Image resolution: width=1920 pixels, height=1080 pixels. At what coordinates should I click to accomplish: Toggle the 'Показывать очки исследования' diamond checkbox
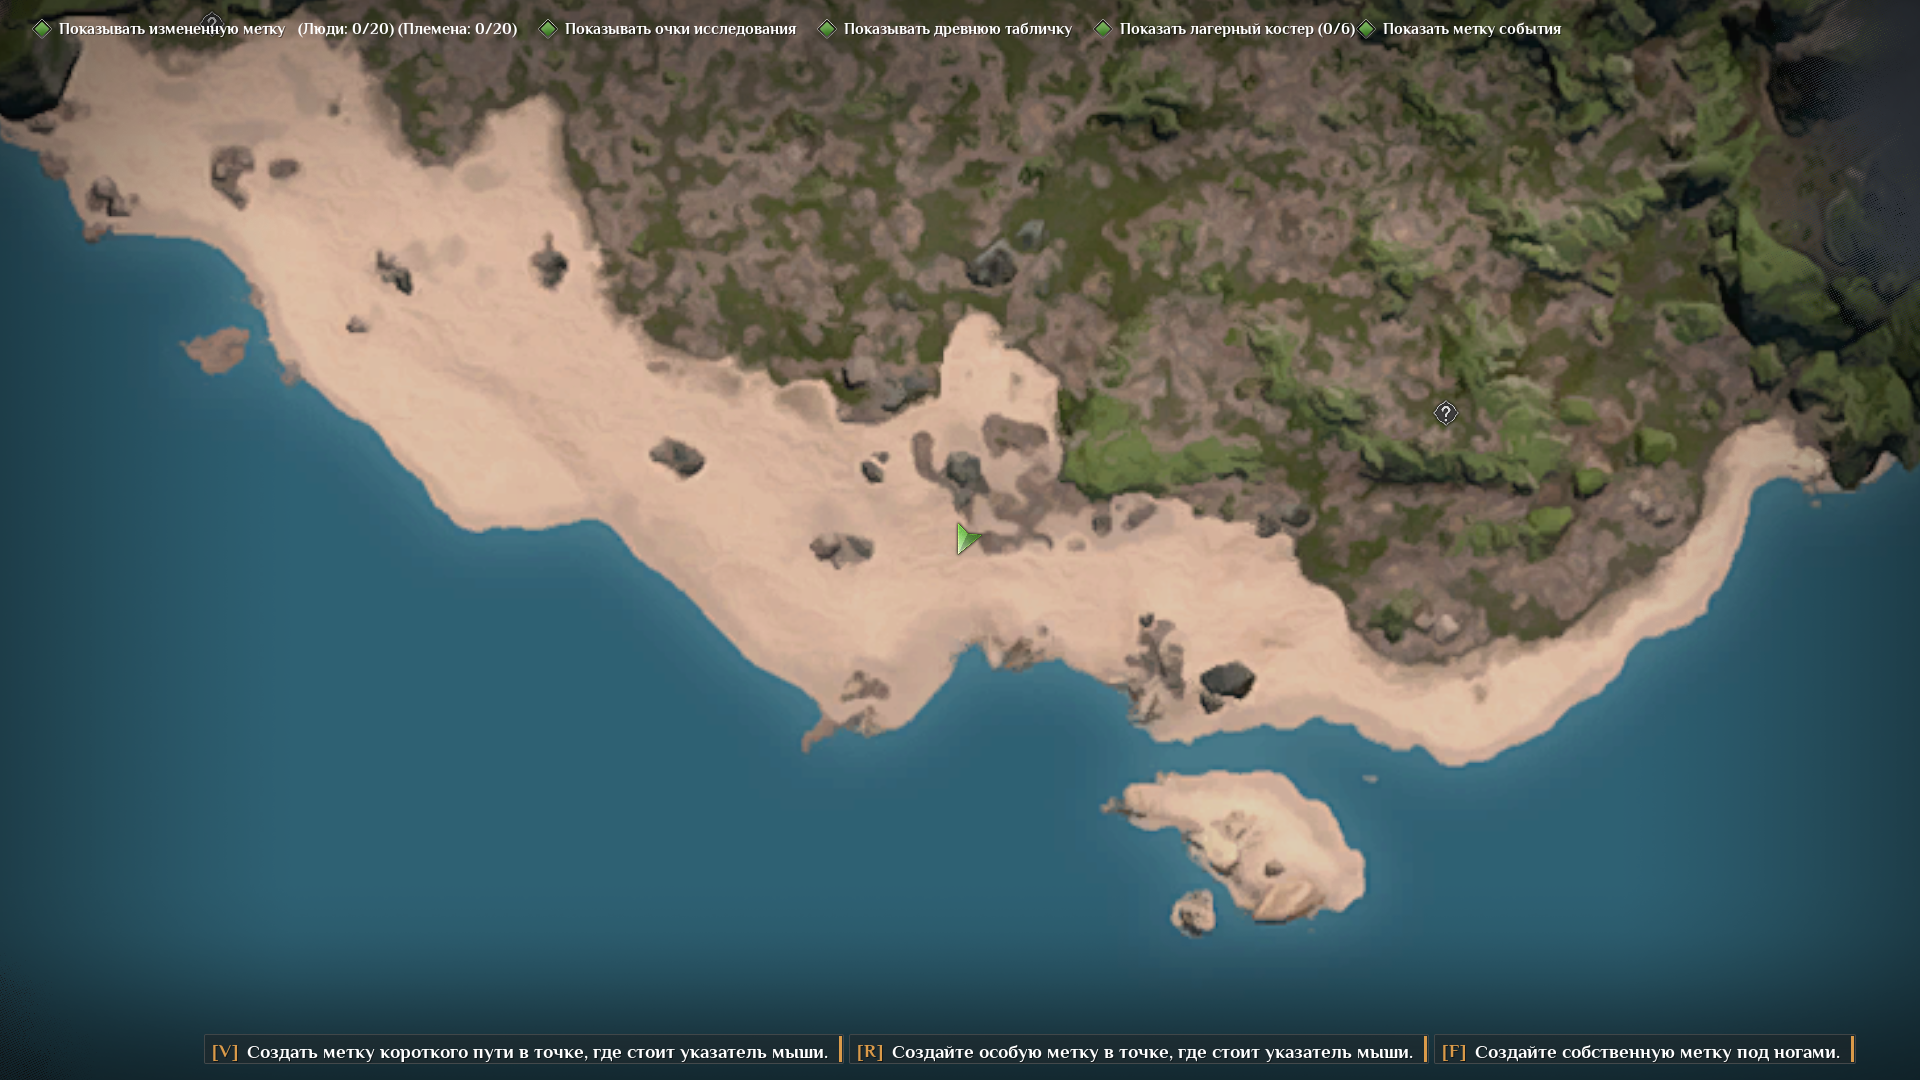[548, 29]
